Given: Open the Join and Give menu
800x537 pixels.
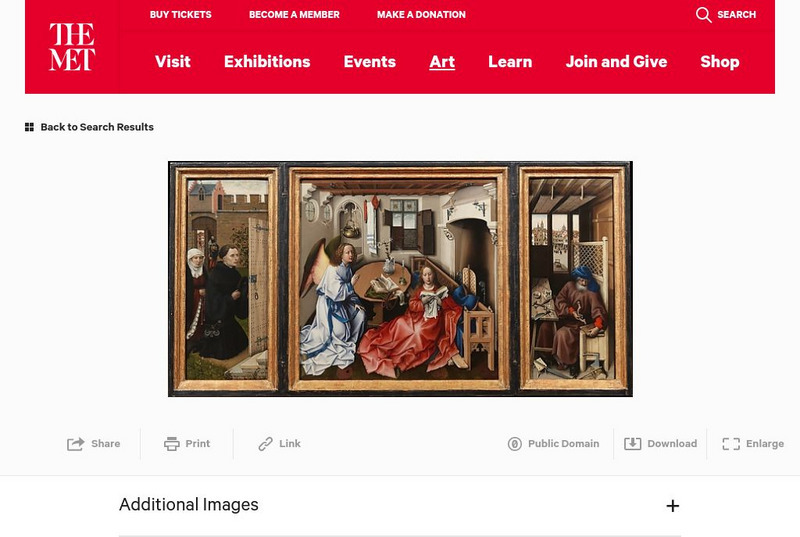Looking at the screenshot, I should (616, 62).
